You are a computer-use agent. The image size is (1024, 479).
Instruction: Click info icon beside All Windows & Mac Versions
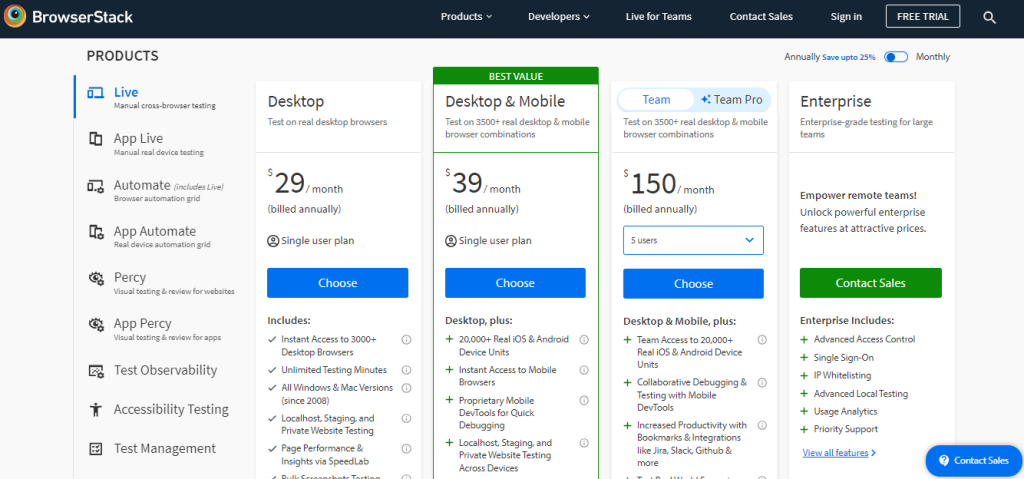coord(406,388)
